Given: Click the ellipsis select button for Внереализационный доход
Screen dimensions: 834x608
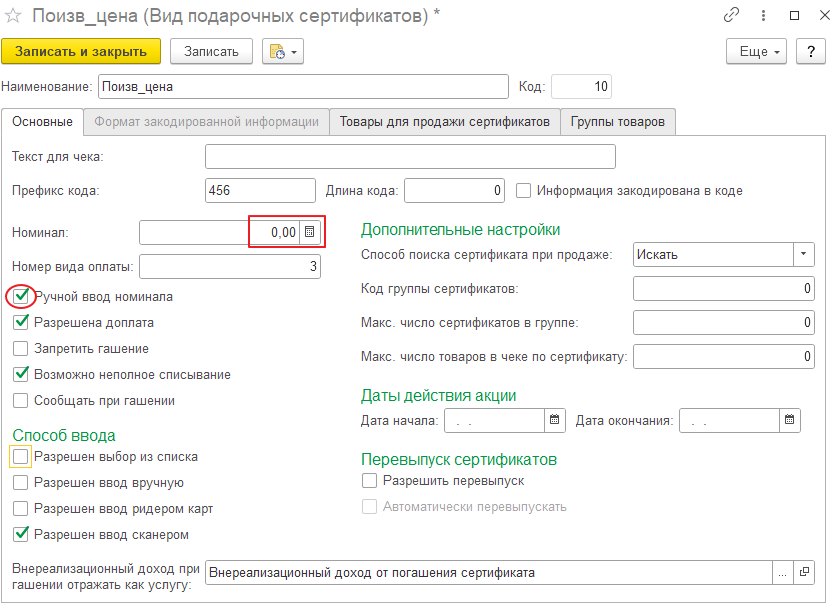Looking at the screenshot, I should point(782,572).
